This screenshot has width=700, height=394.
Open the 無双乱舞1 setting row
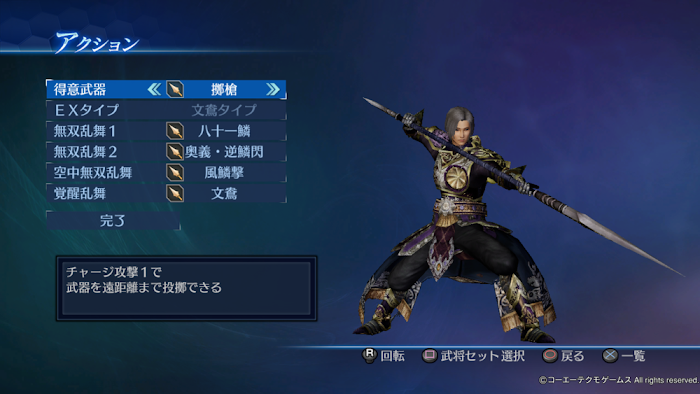(166, 131)
